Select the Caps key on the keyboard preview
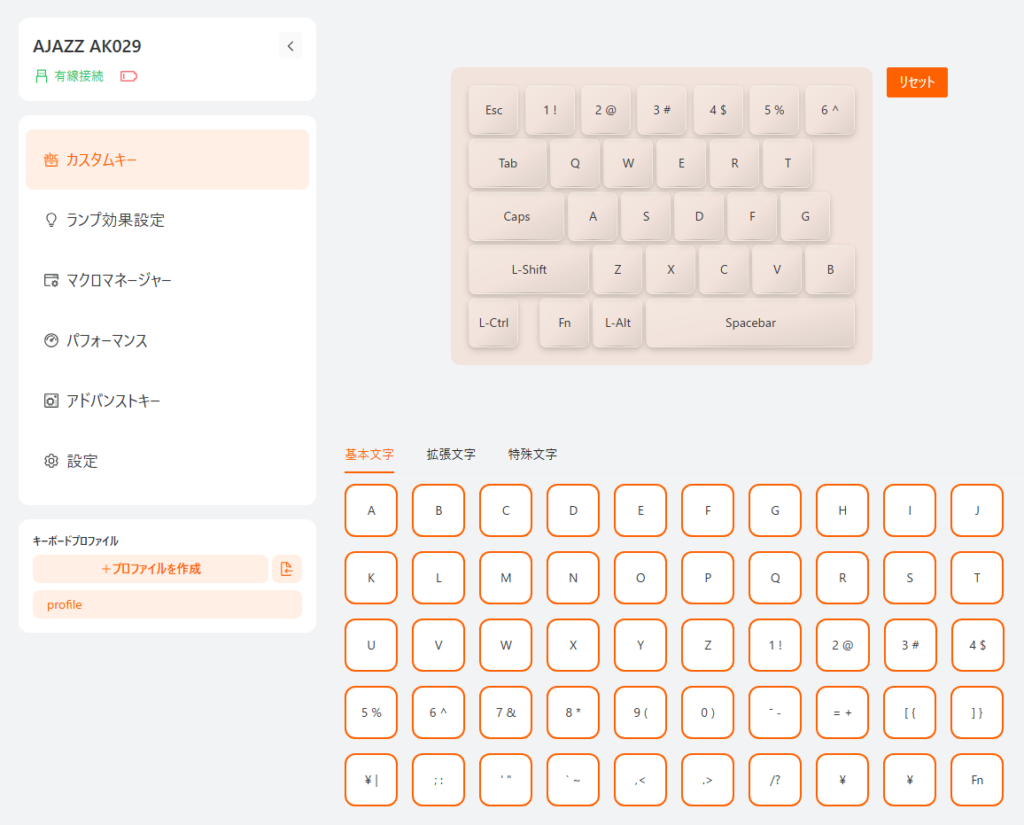This screenshot has width=1024, height=825. click(516, 216)
